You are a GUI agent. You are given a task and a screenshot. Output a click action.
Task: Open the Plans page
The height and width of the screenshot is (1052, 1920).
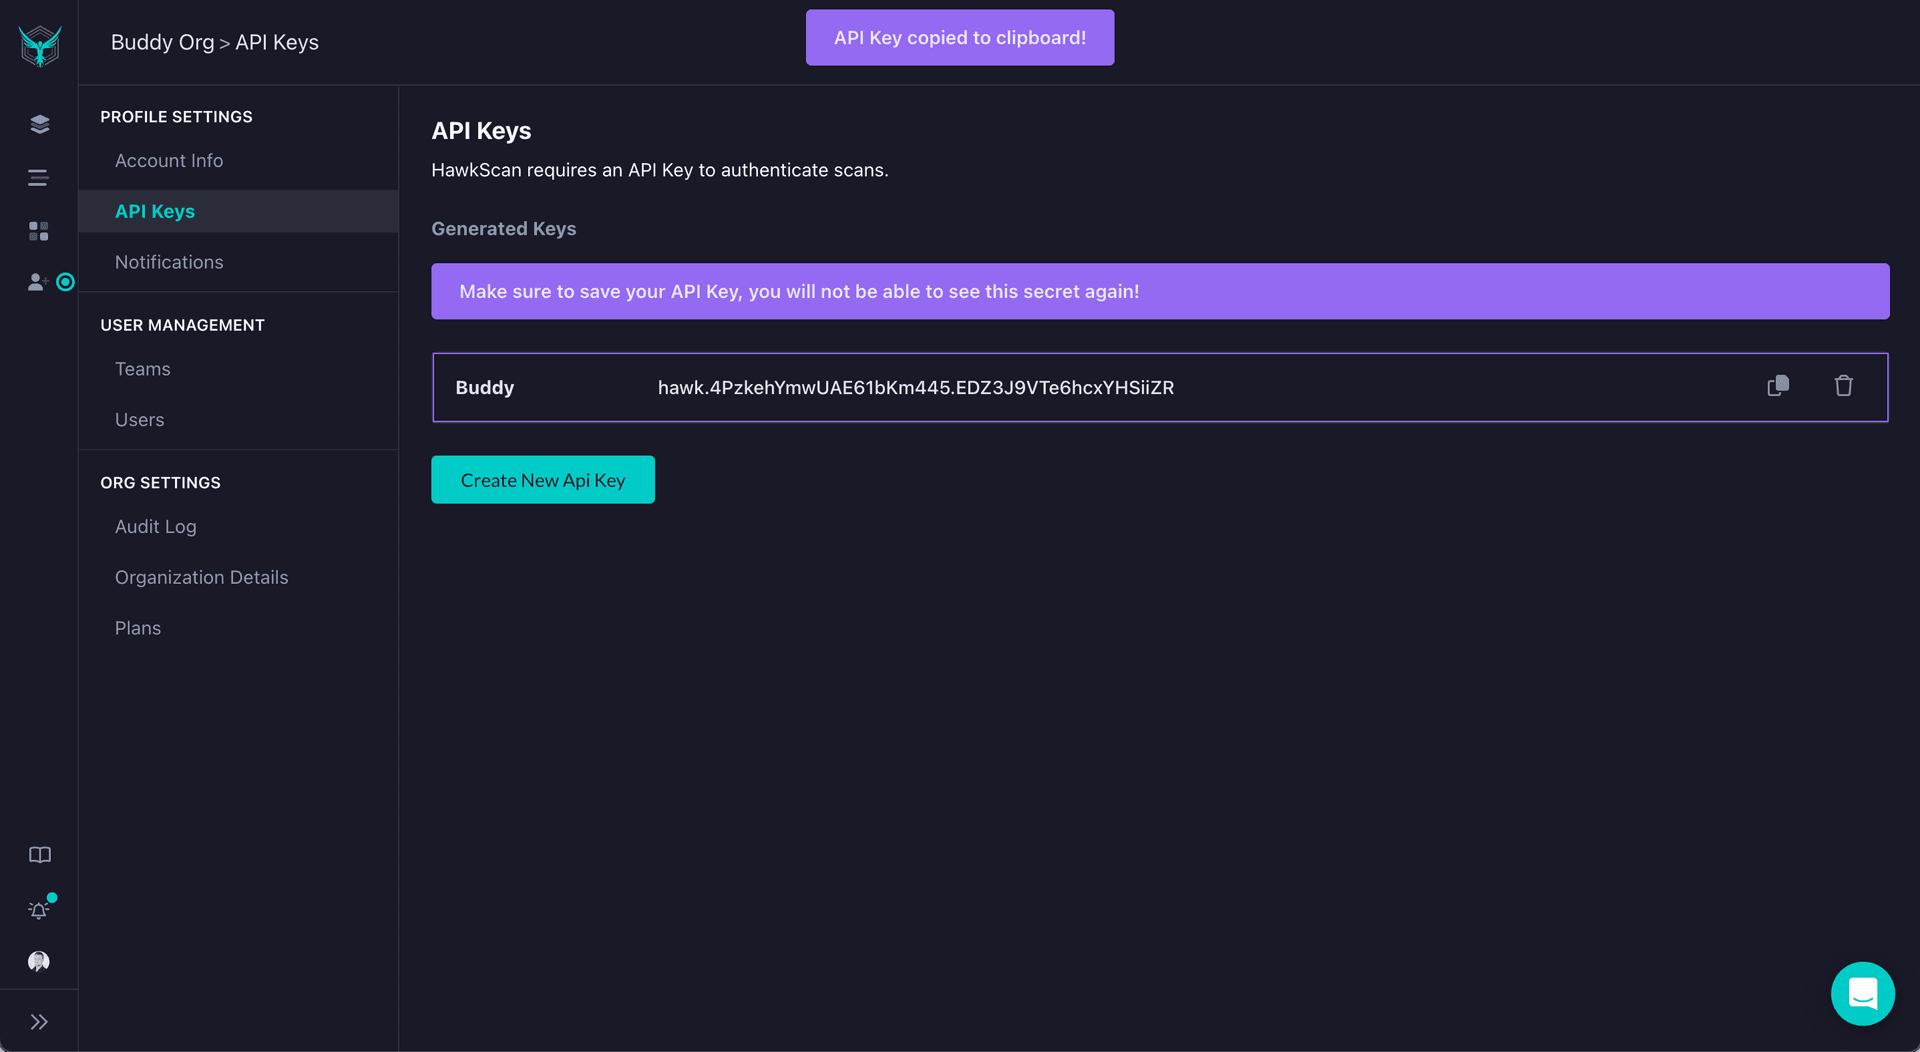click(137, 628)
